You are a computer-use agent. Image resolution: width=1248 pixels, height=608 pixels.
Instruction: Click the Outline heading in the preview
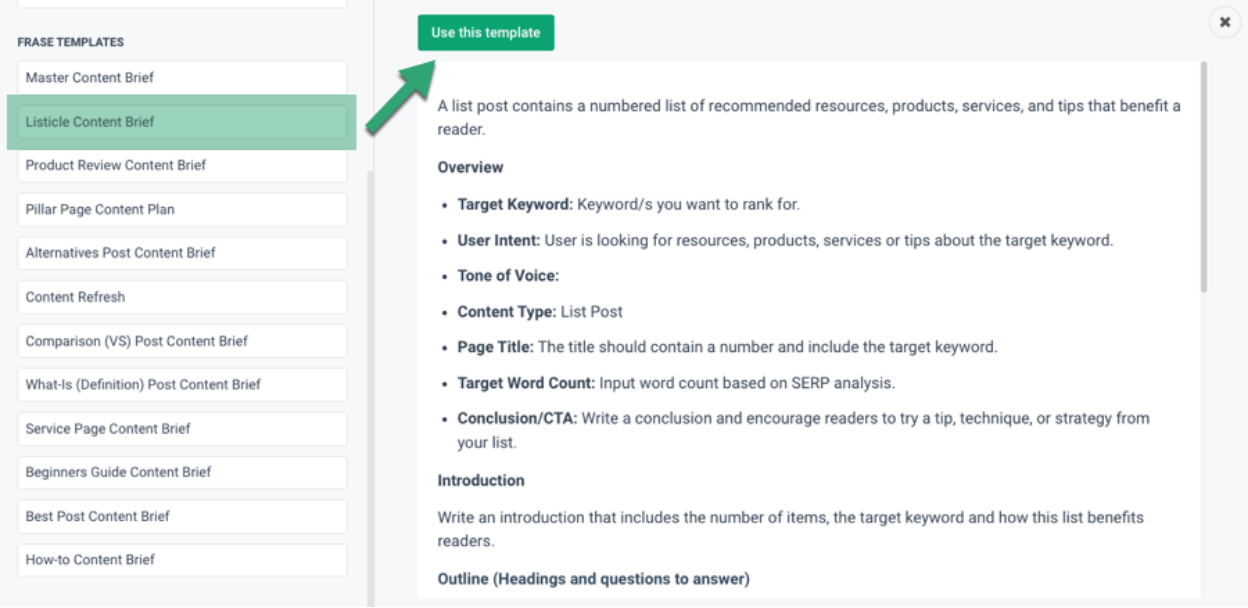[x=593, y=579]
